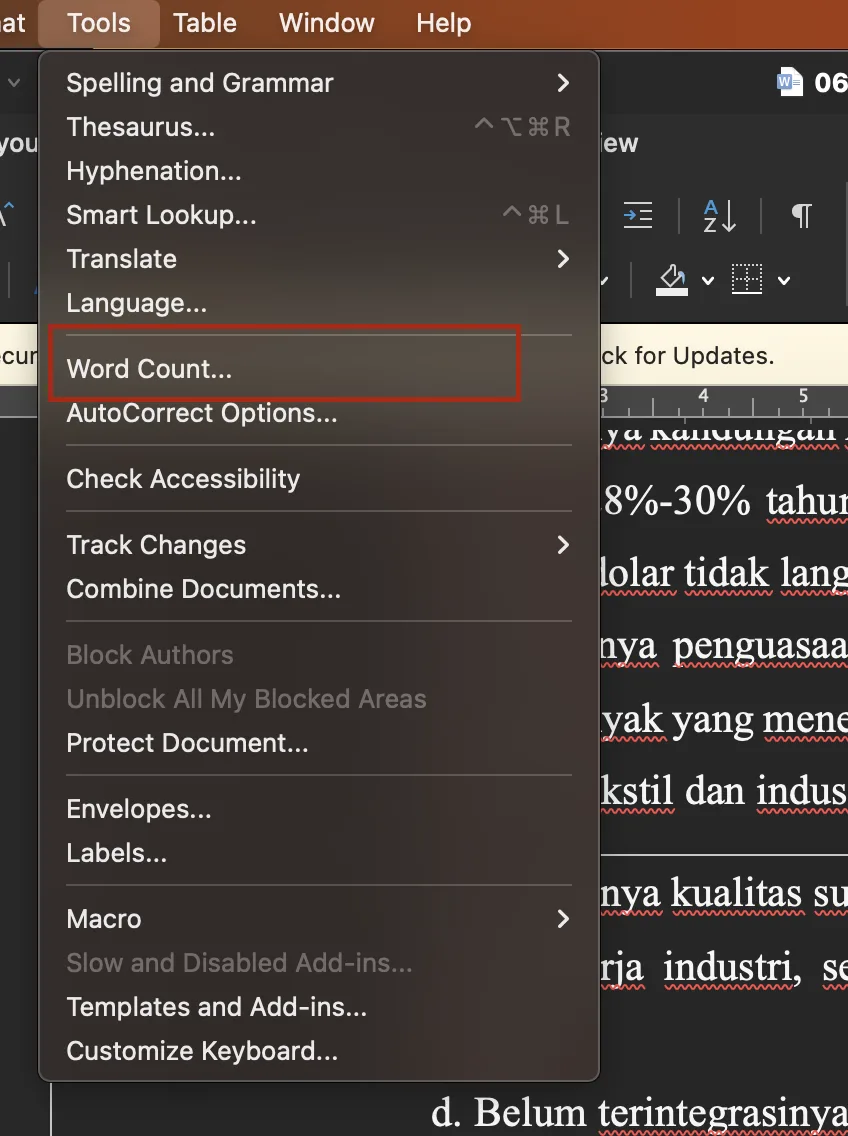Open the Word Count dialog
The image size is (848, 1136).
tap(148, 369)
